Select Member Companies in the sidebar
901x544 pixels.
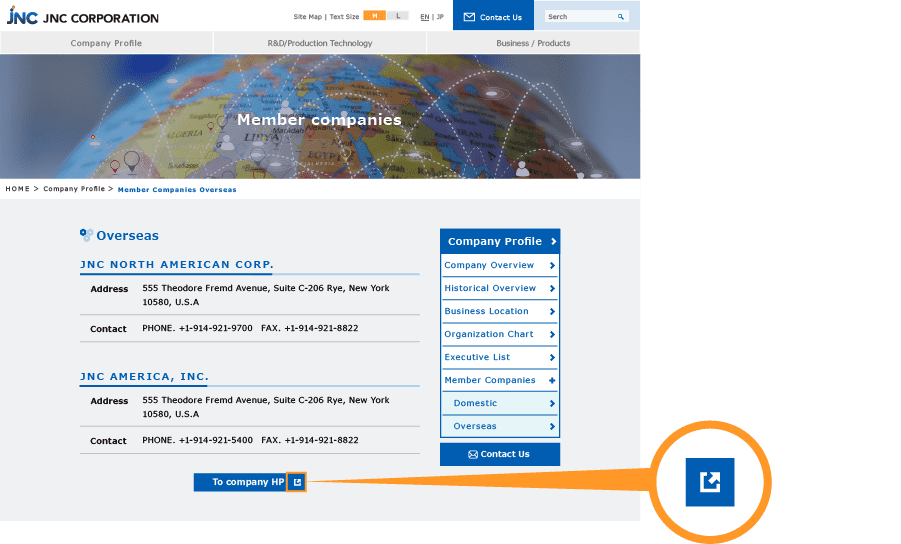(500, 380)
